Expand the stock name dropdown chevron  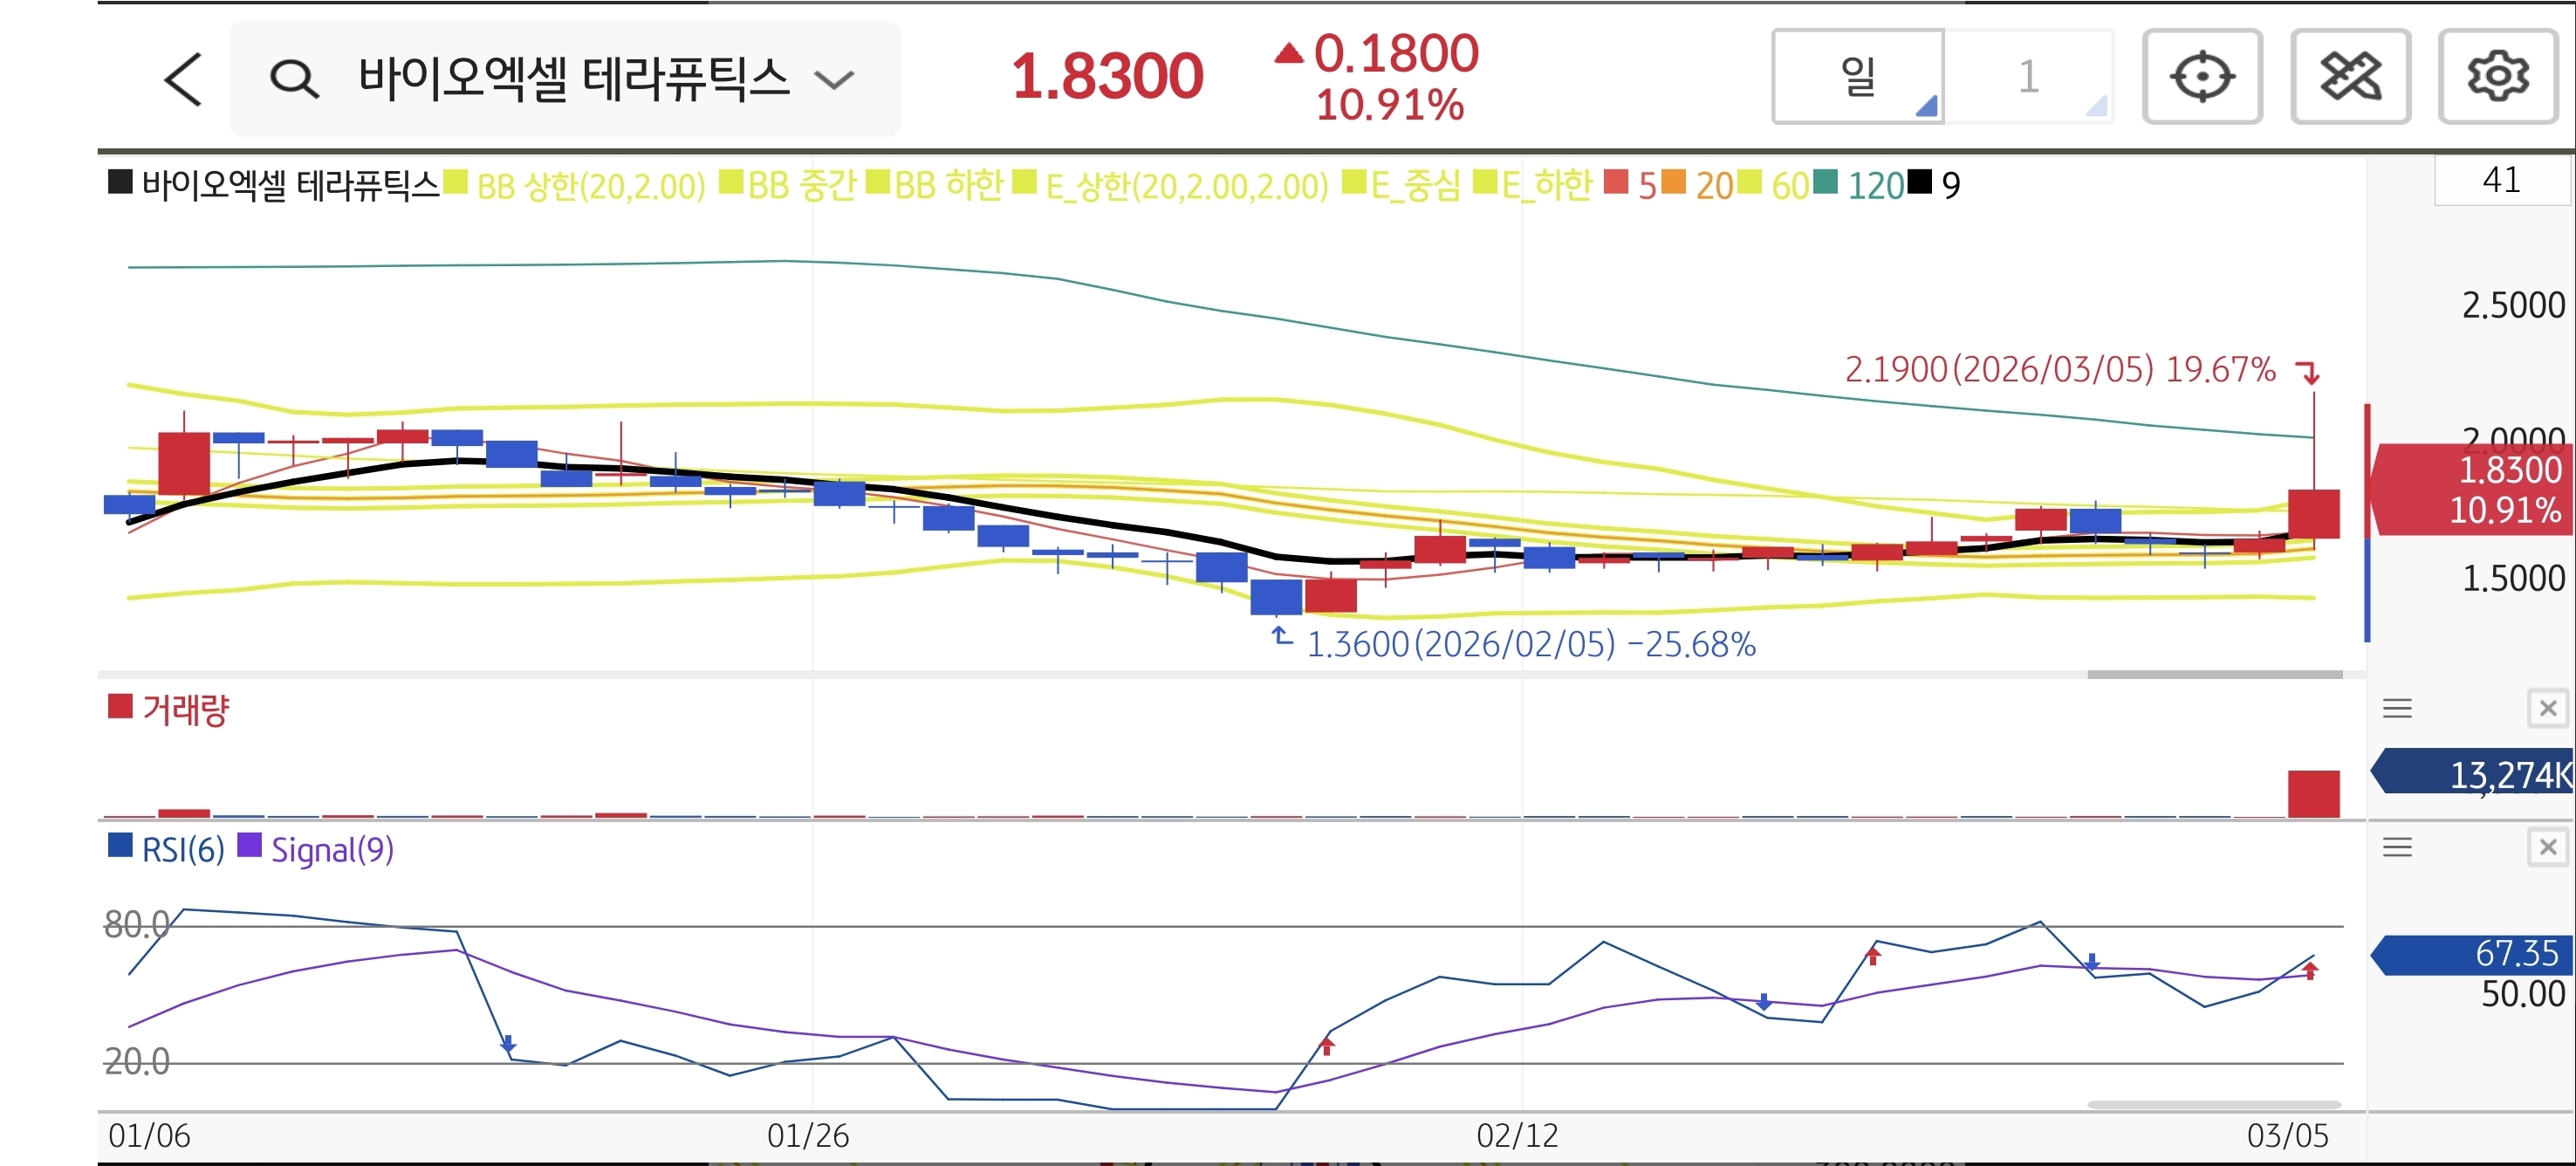click(x=834, y=80)
